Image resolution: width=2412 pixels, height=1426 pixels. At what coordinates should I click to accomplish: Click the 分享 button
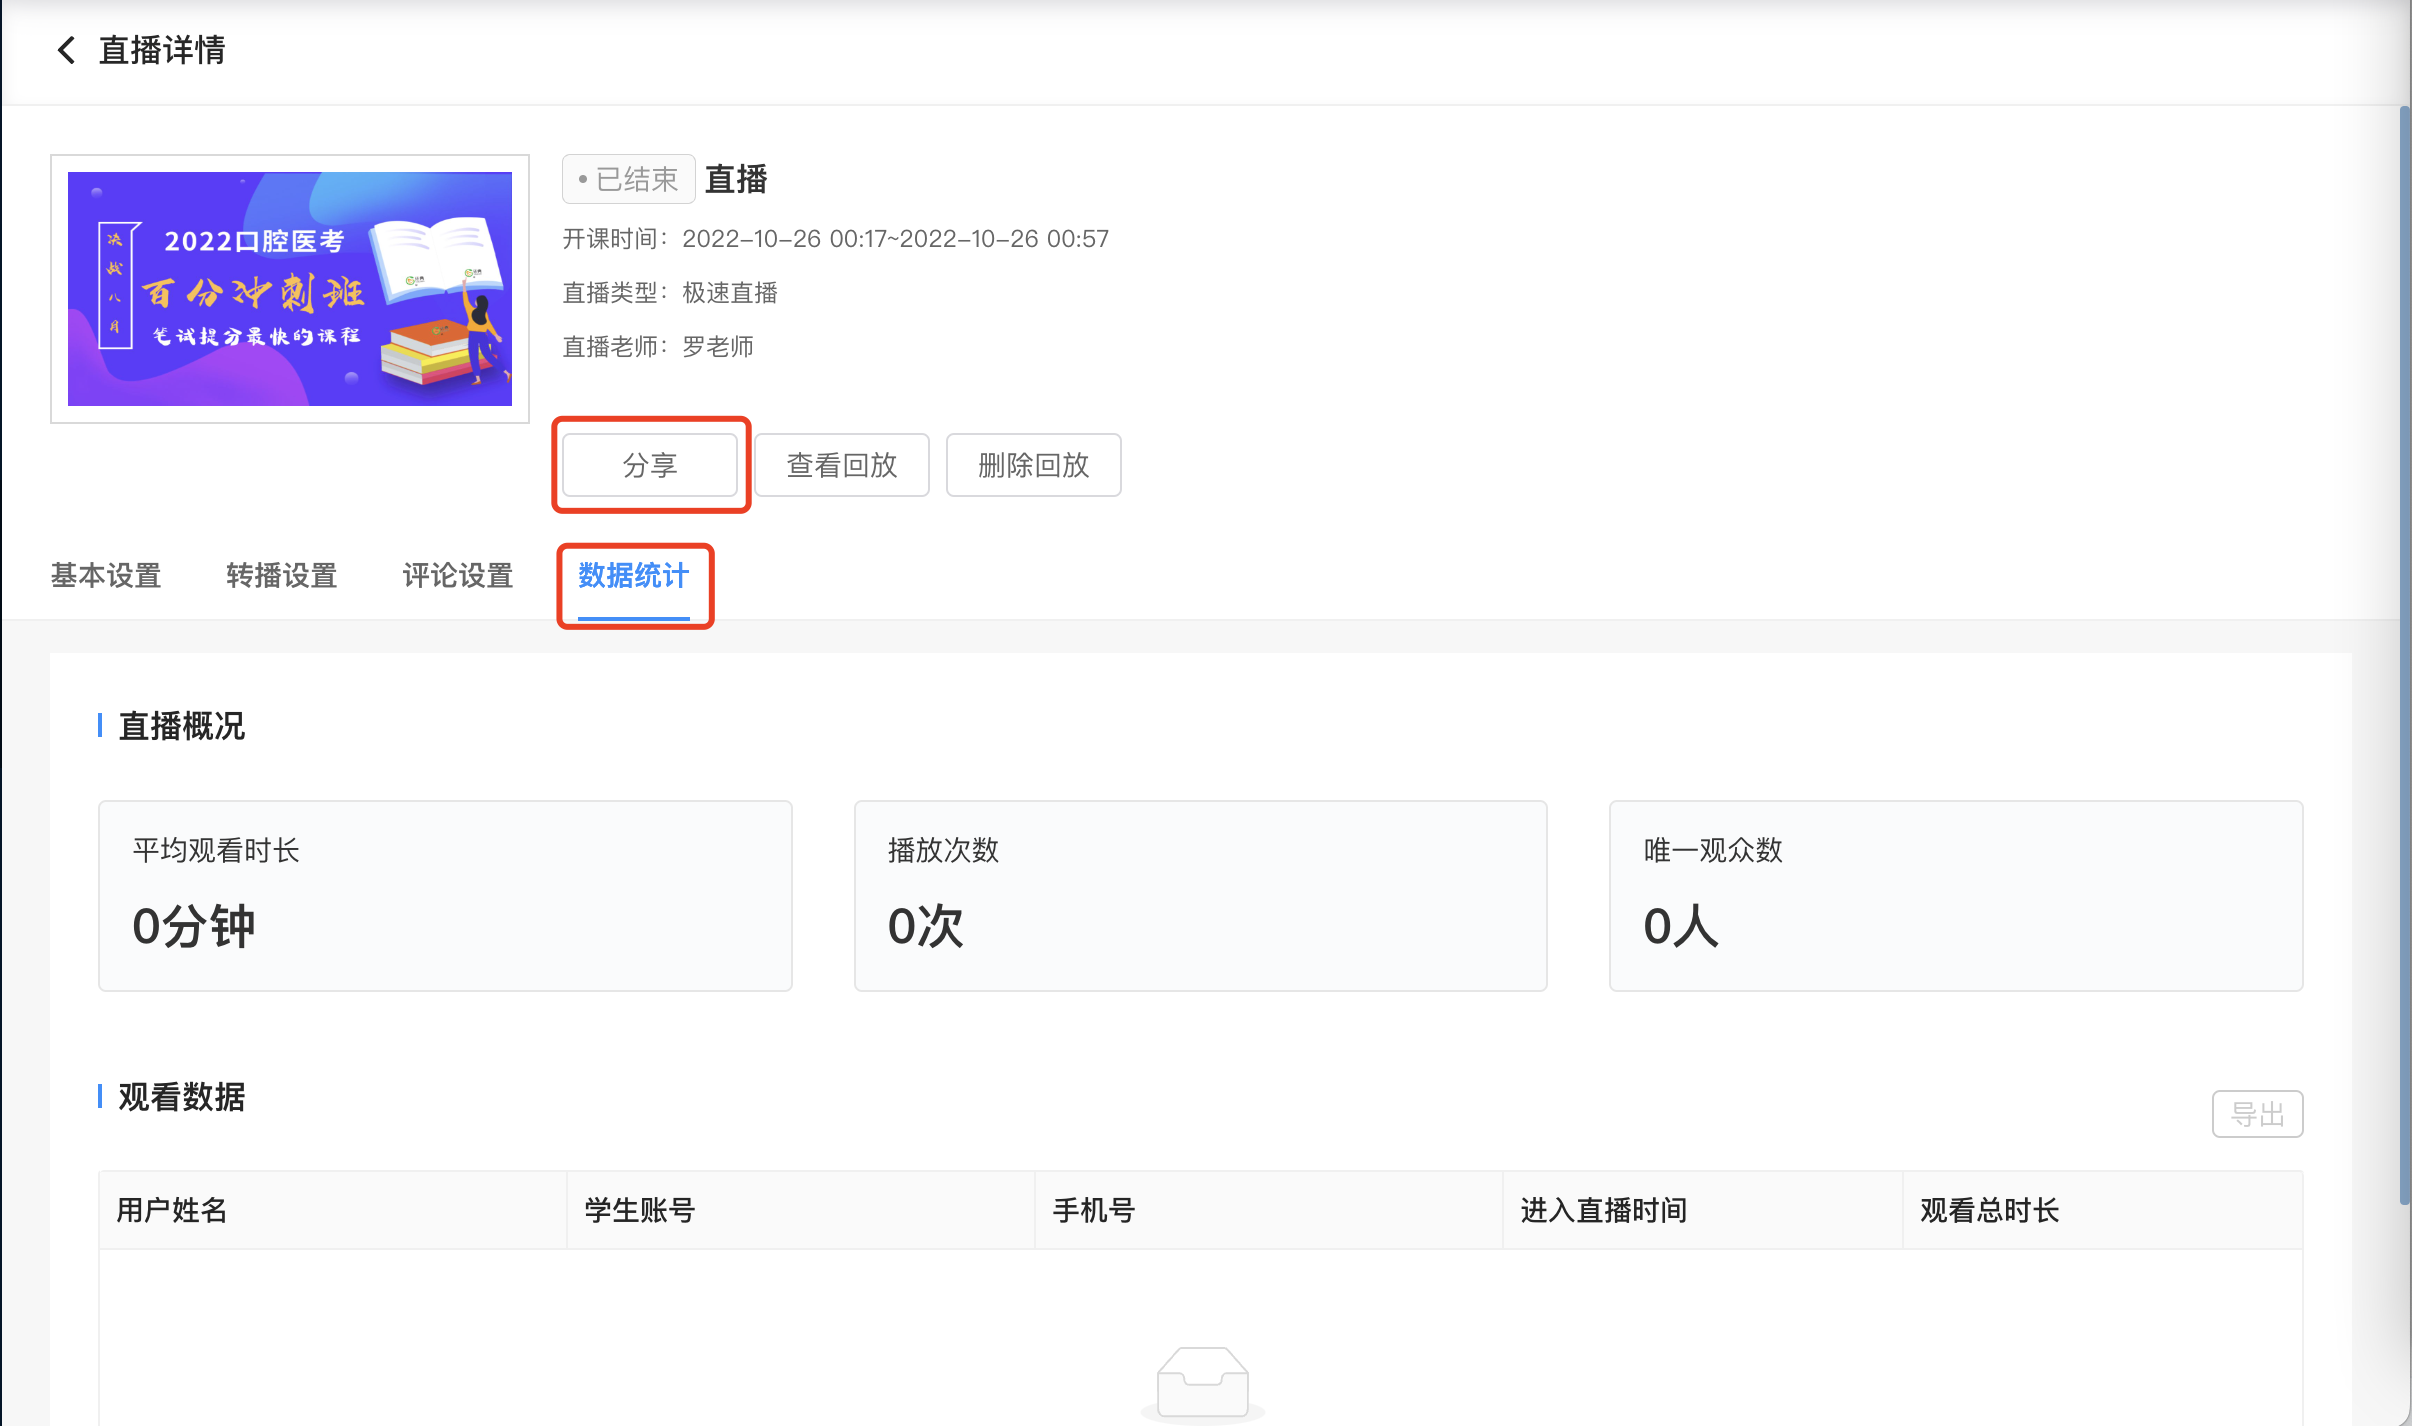[650, 465]
